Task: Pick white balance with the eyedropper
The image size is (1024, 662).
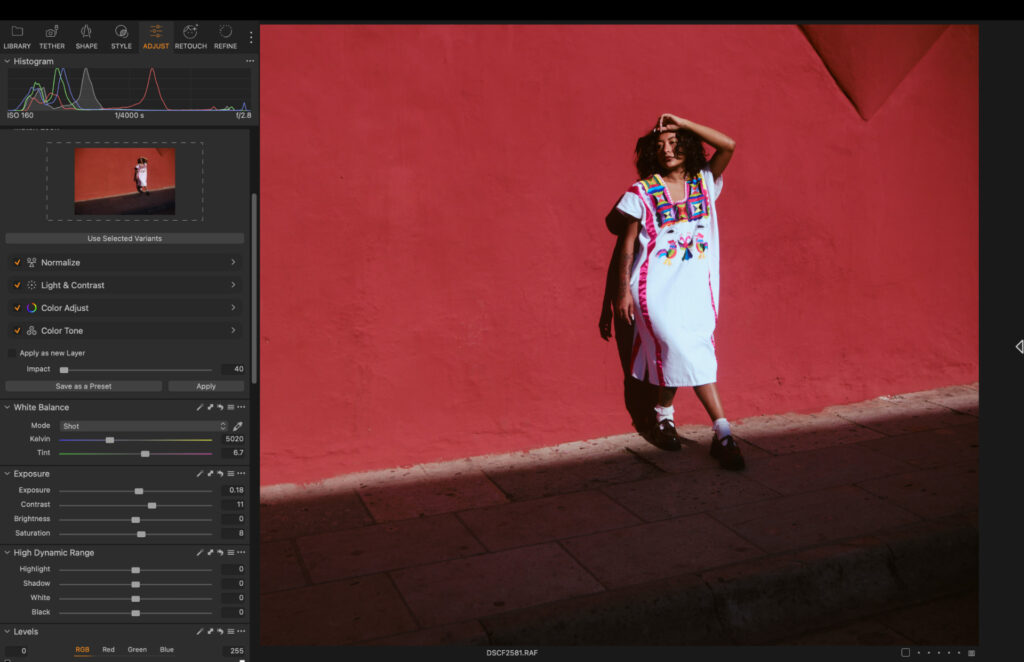Action: [x=238, y=425]
